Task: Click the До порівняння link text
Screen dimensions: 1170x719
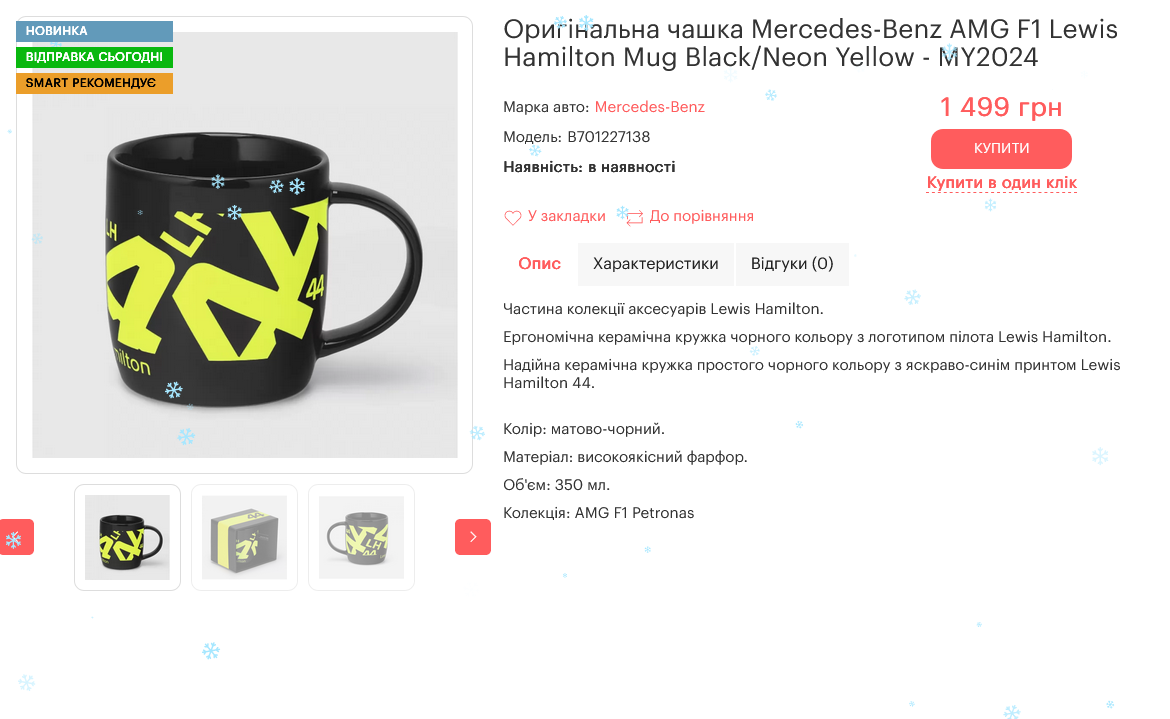Action: 701,216
